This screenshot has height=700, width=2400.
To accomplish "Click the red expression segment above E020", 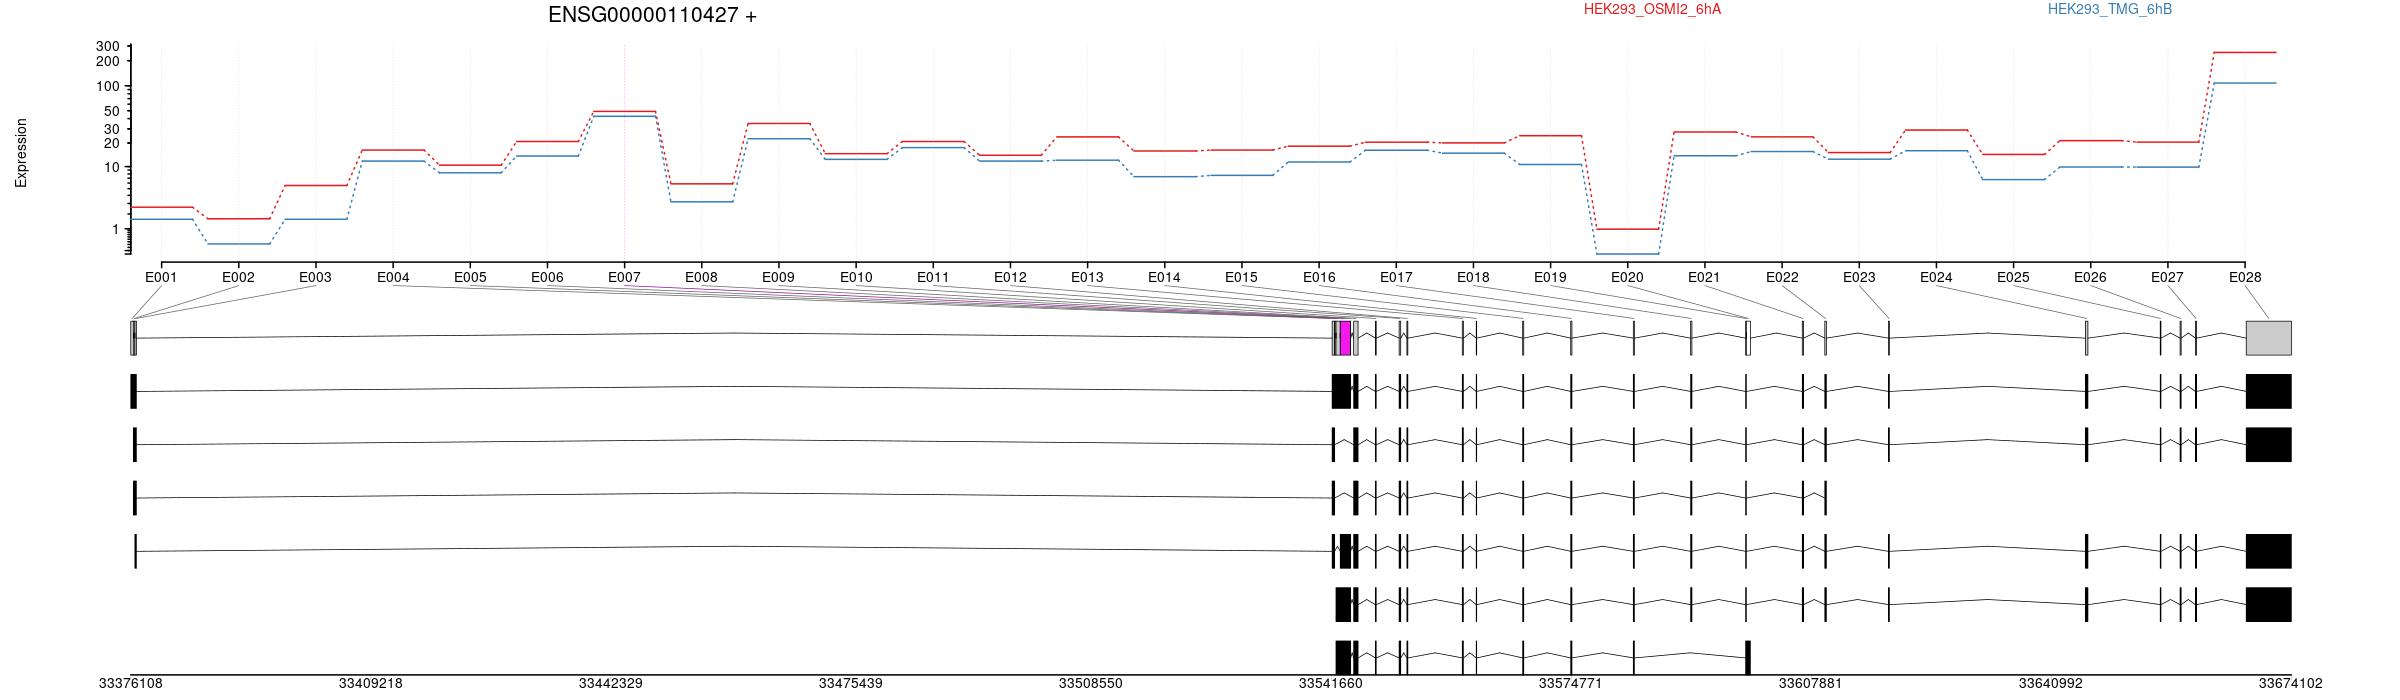I will (1627, 229).
